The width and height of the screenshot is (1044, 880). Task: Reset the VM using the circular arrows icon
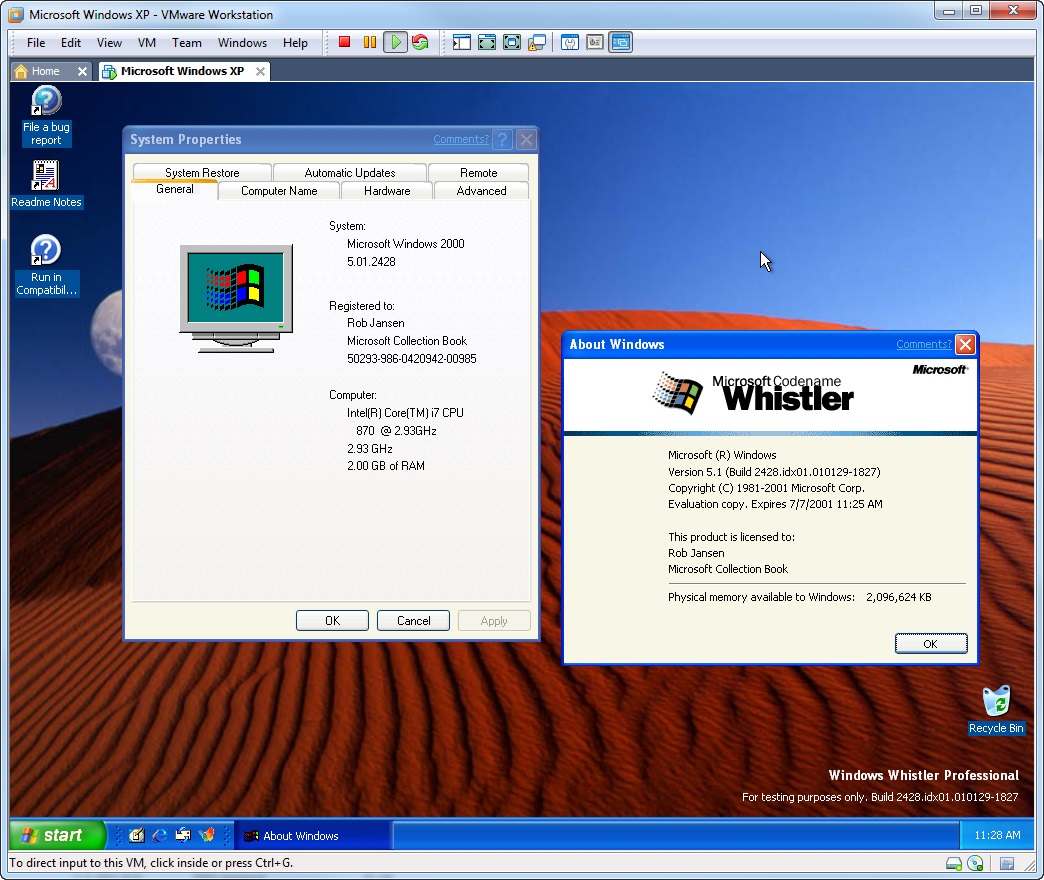420,43
